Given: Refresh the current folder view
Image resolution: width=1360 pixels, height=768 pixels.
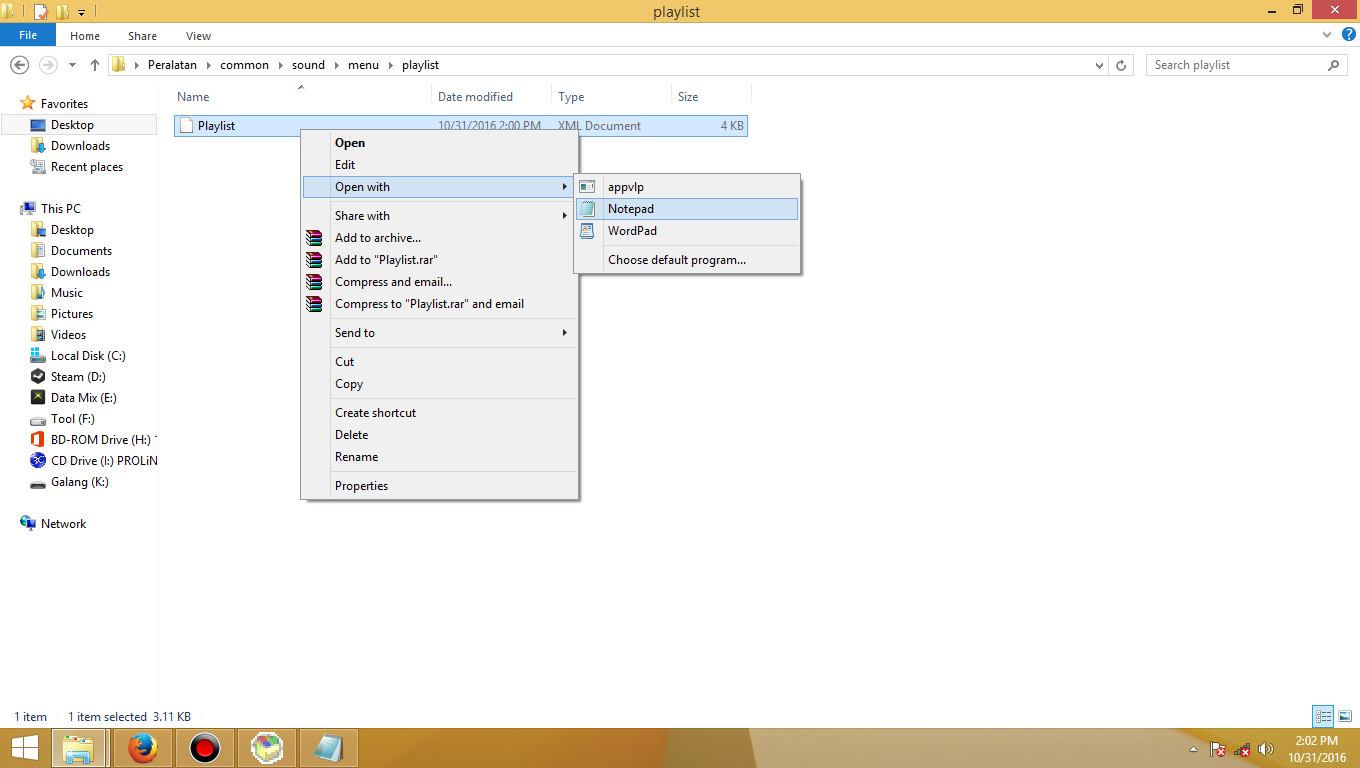Looking at the screenshot, I should (x=1122, y=65).
